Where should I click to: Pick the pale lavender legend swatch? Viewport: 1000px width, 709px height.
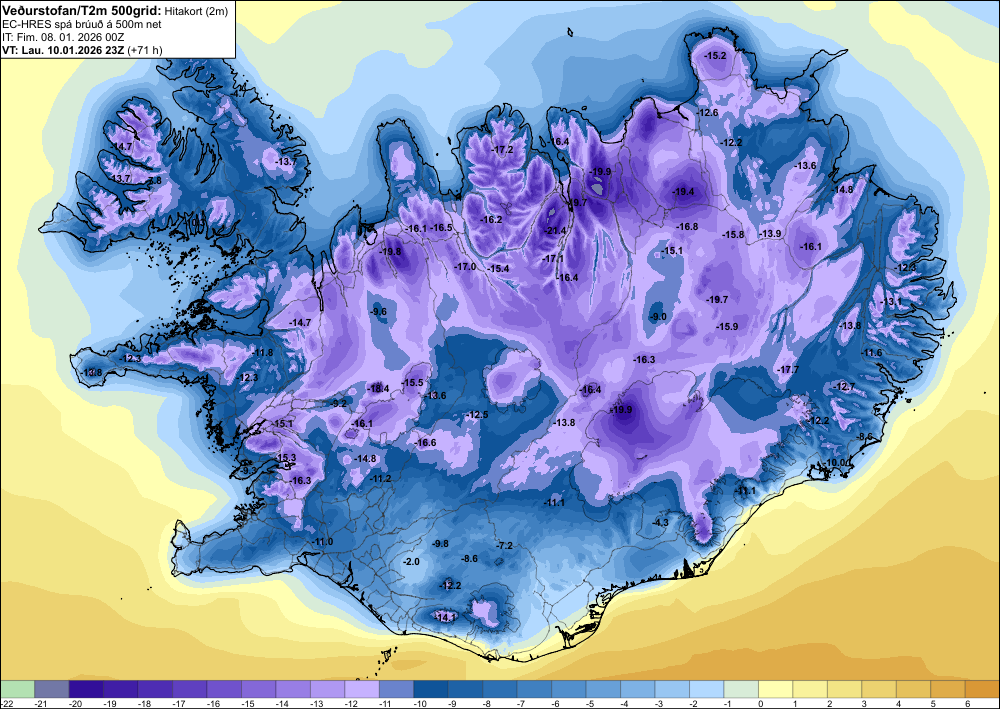[x=362, y=689]
